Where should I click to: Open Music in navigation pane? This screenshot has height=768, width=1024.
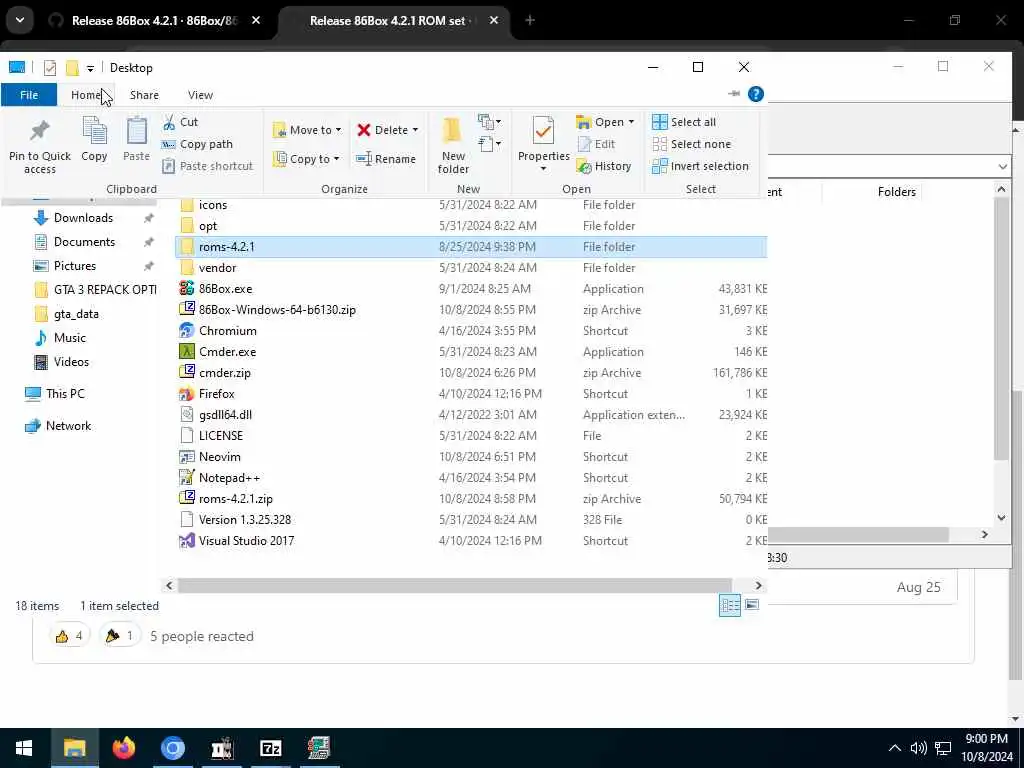click(x=69, y=338)
